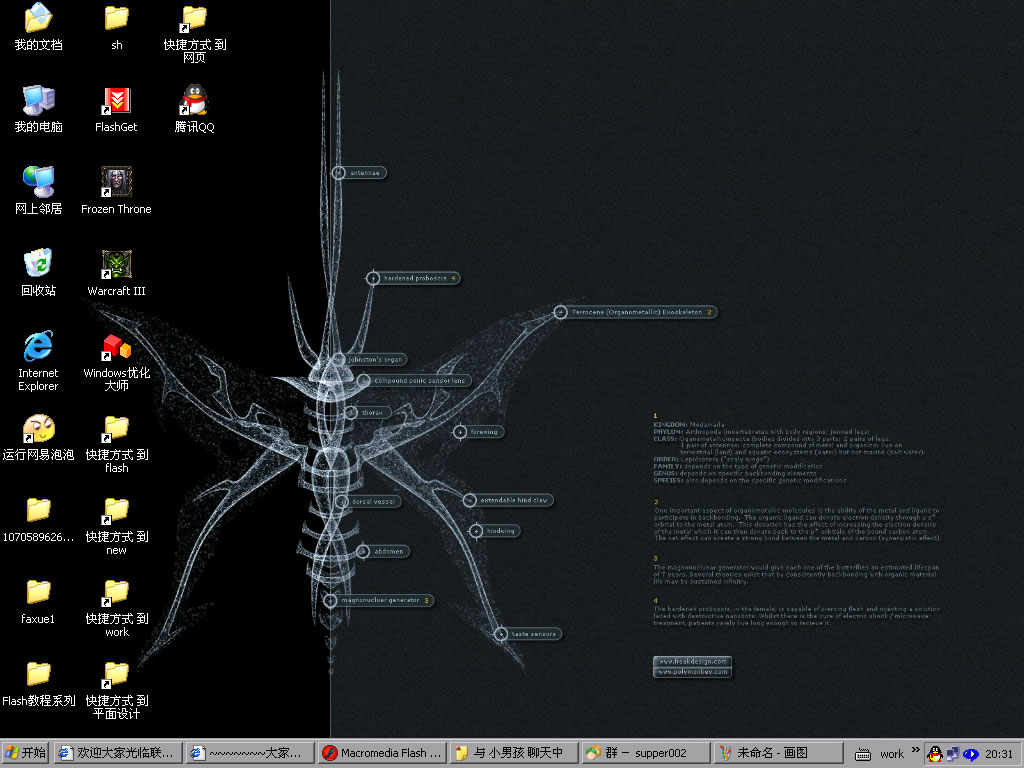Open the faxue1 folder
1024x768 pixels.
pos(38,601)
